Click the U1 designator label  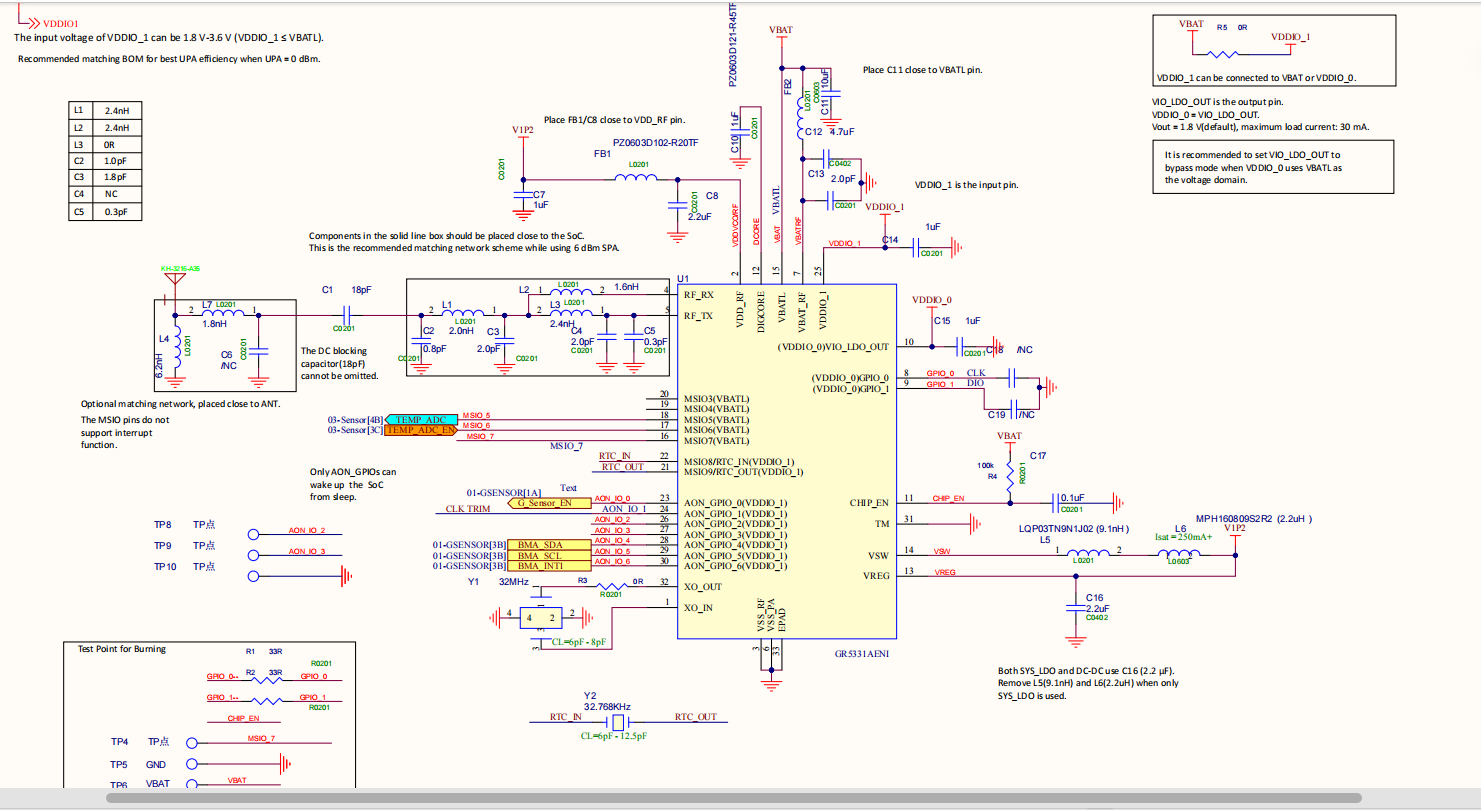point(683,278)
